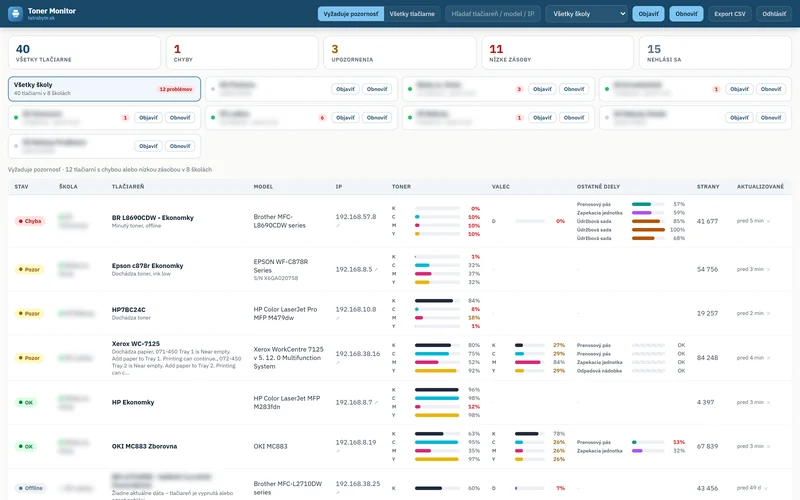
Task: Click Odhlásiť to log out
Action: 774,14
